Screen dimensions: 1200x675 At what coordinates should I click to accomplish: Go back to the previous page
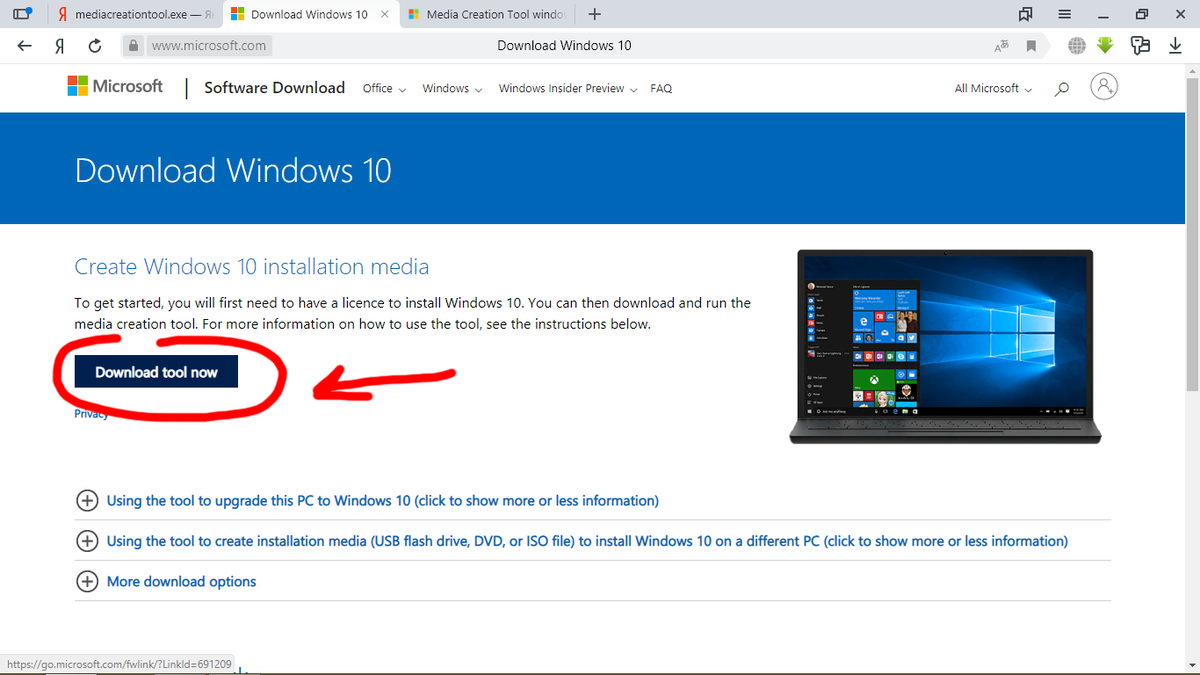click(24, 45)
